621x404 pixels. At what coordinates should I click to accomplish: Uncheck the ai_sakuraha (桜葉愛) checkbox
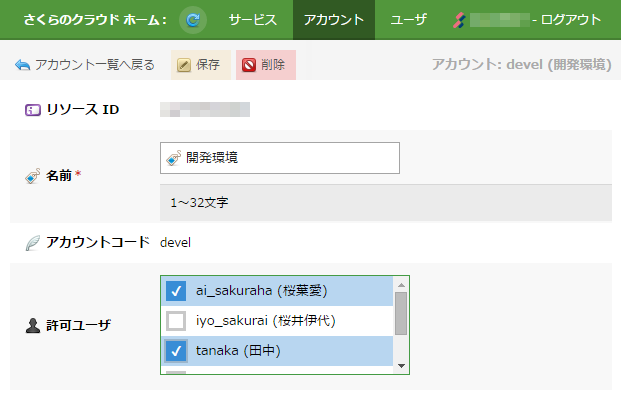coord(176,291)
